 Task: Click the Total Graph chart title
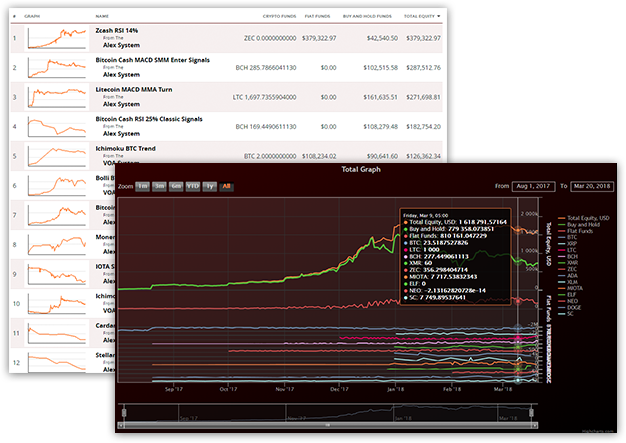point(361,170)
